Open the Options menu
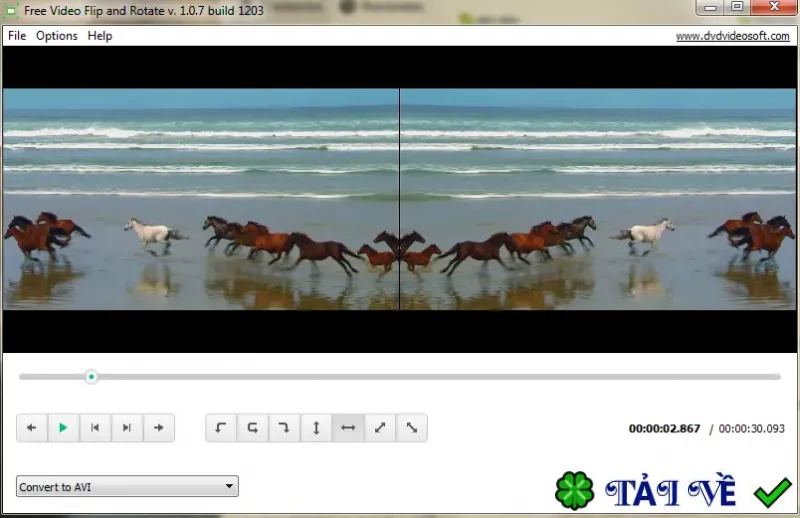This screenshot has height=518, width=800. pyautogui.click(x=57, y=36)
